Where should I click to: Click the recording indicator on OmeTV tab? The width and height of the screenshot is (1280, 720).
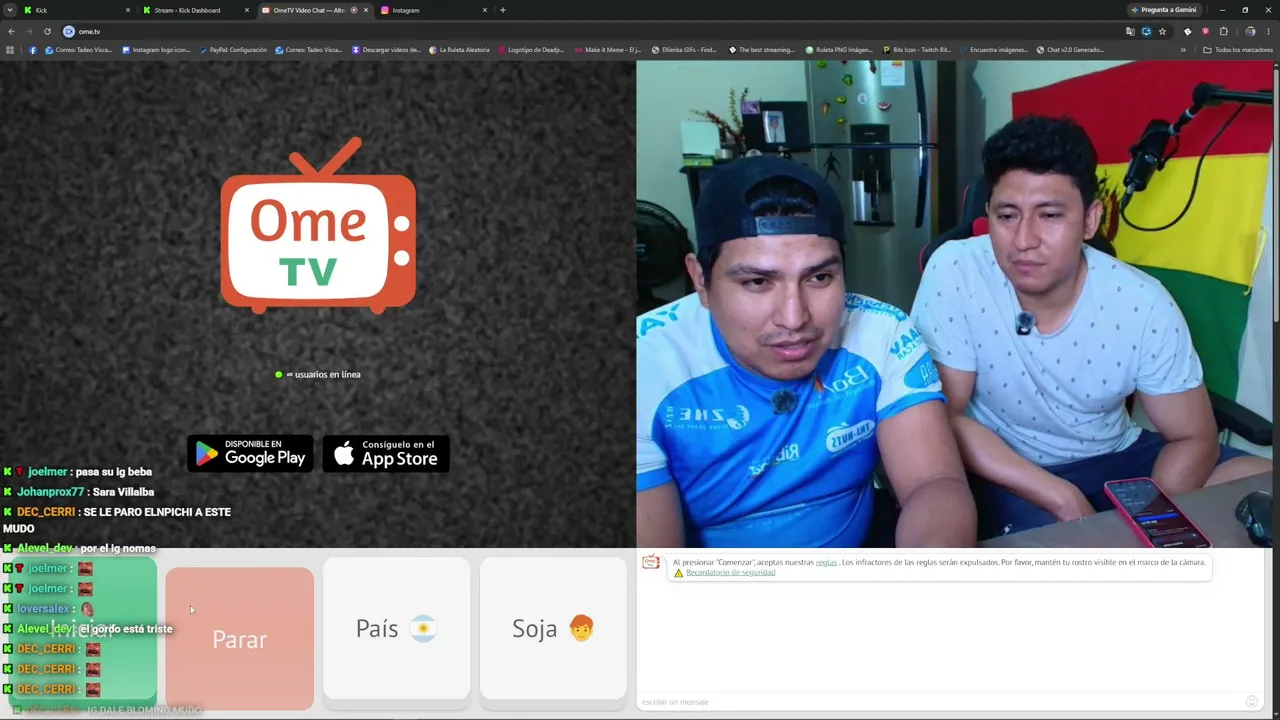[x=354, y=10]
